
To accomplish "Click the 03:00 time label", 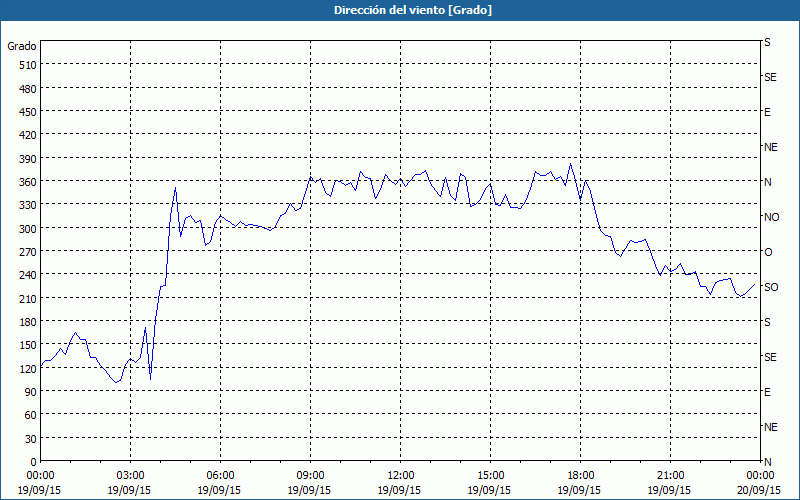I will click(x=131, y=476).
